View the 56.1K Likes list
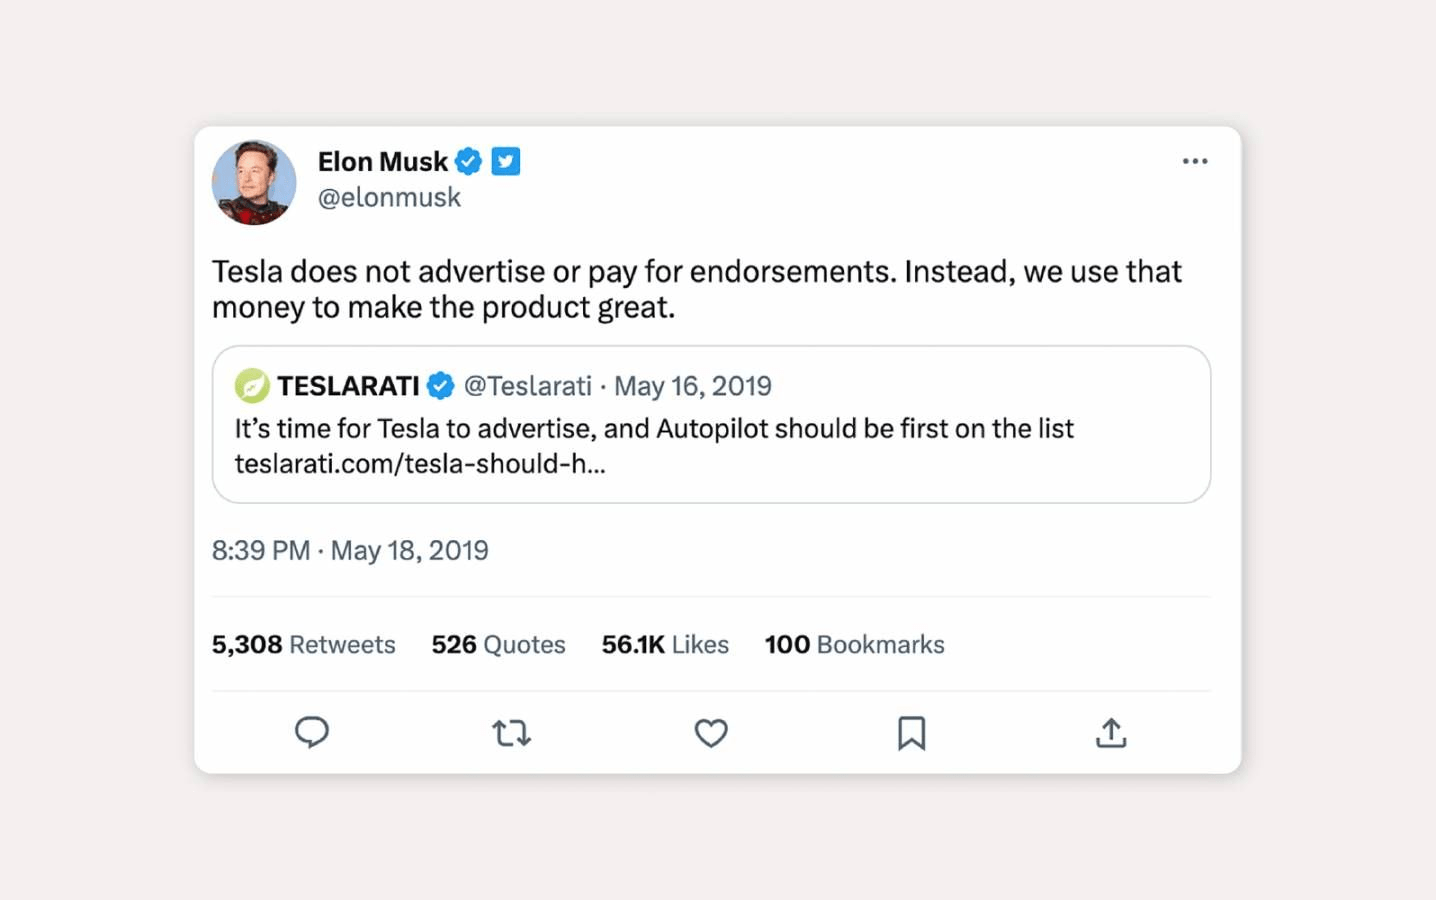Screen dimensions: 1436x900 point(664,644)
